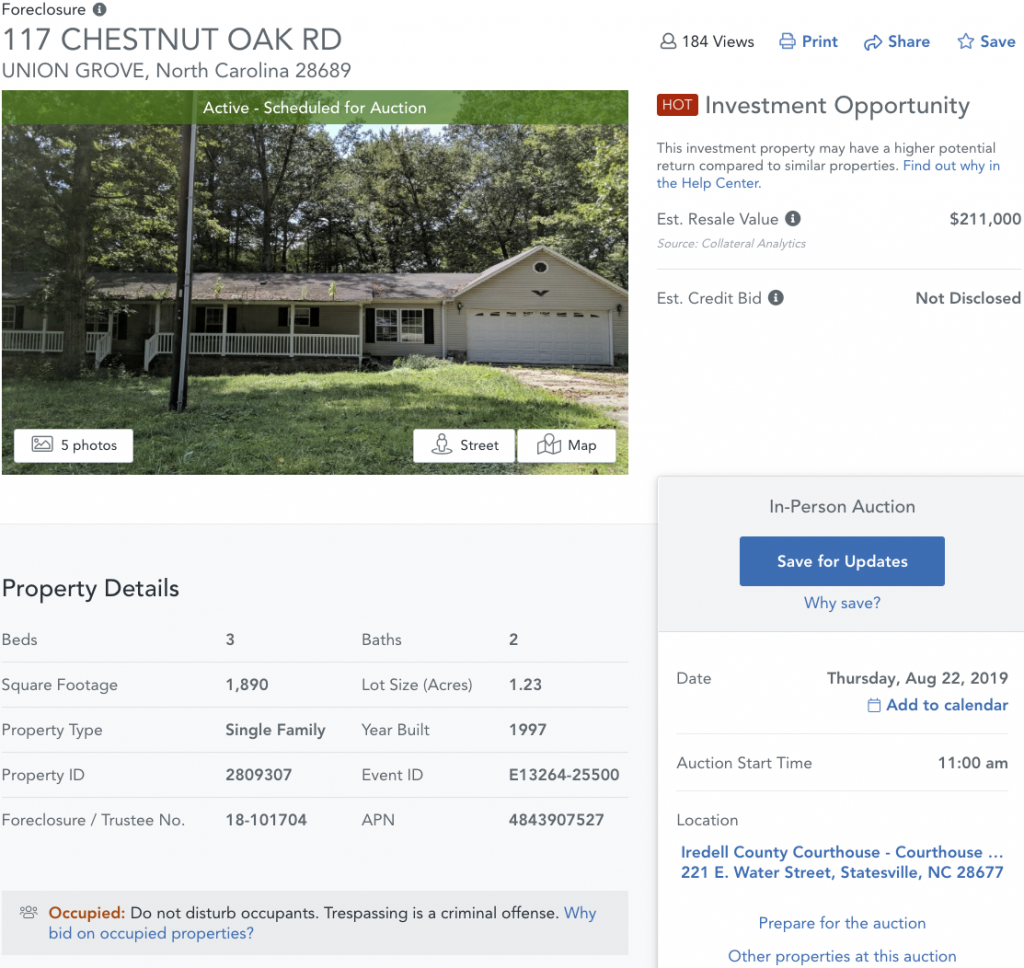Click the Save star icon
Viewport: 1024px width, 968px height.
click(x=965, y=42)
